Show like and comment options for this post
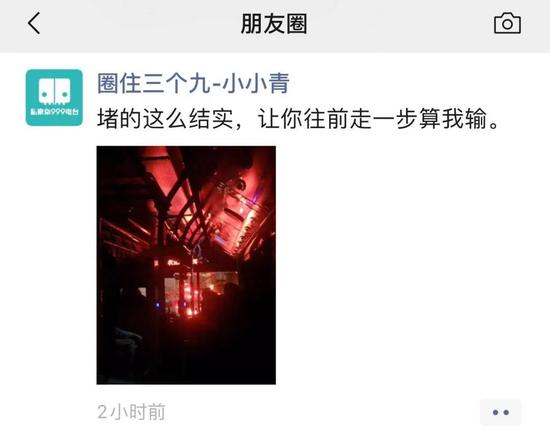The width and height of the screenshot is (550, 439). [x=501, y=412]
